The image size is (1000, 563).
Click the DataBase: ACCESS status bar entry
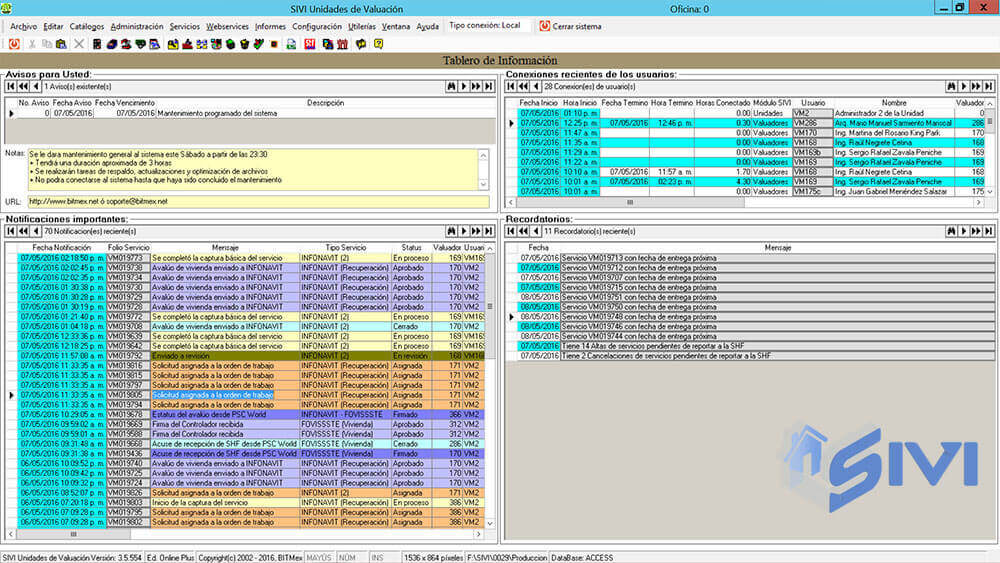[x=582, y=558]
